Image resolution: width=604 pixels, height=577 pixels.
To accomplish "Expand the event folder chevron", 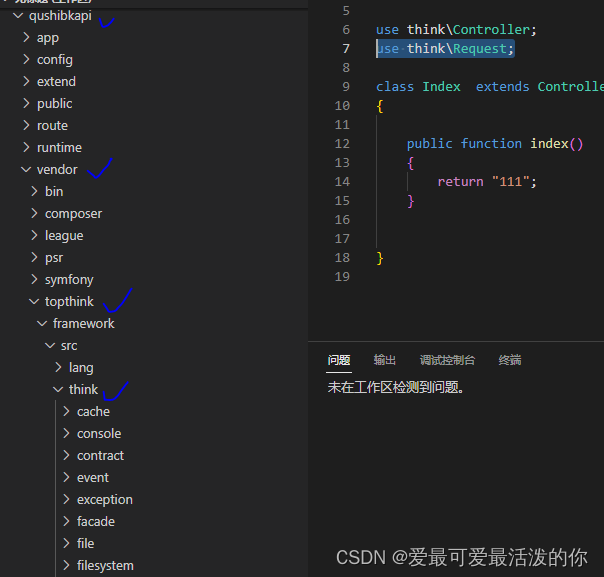I will 67,477.
